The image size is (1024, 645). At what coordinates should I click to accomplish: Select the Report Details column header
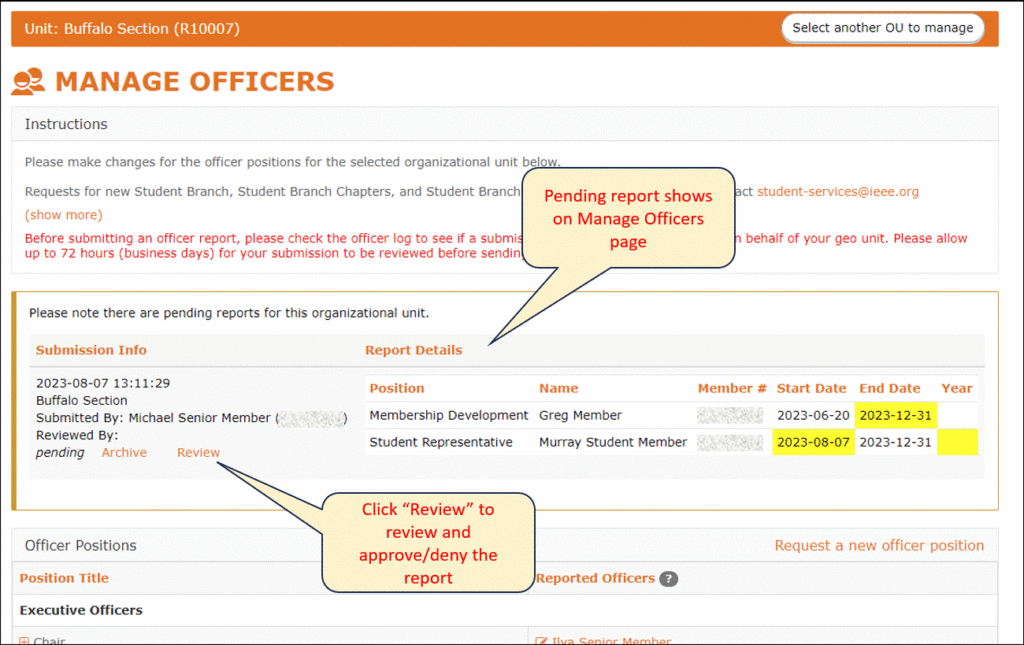[x=414, y=350]
